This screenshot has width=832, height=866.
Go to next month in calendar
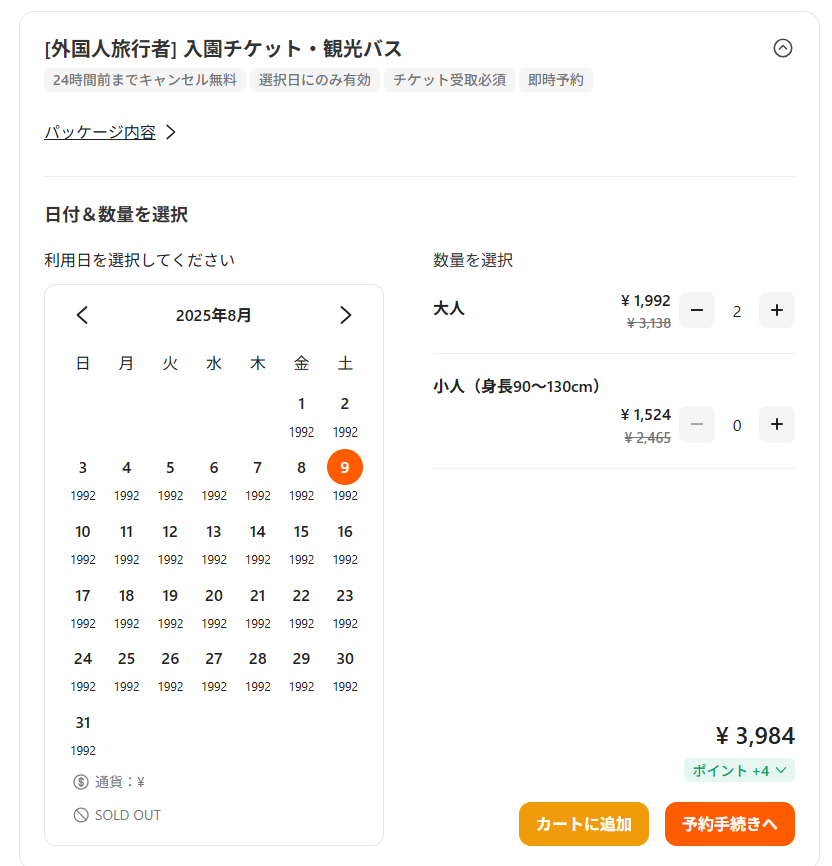click(345, 316)
